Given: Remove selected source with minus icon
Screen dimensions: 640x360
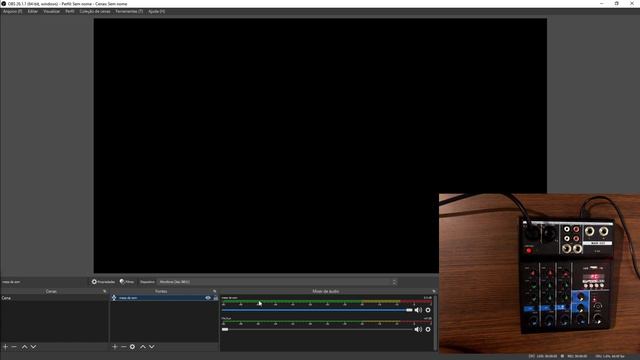Looking at the screenshot, I should (x=124, y=347).
